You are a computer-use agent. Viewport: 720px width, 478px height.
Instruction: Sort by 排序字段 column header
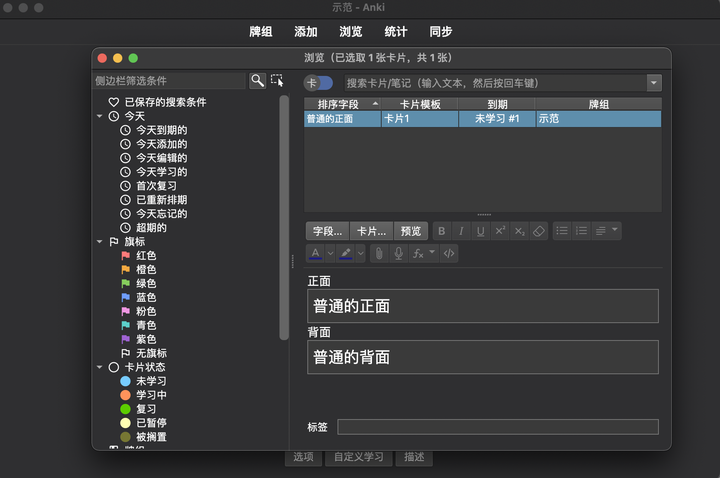point(342,104)
